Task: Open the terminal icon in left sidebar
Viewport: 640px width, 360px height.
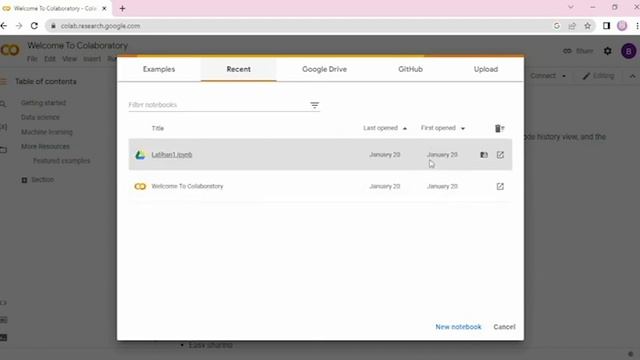Action: coord(3,338)
